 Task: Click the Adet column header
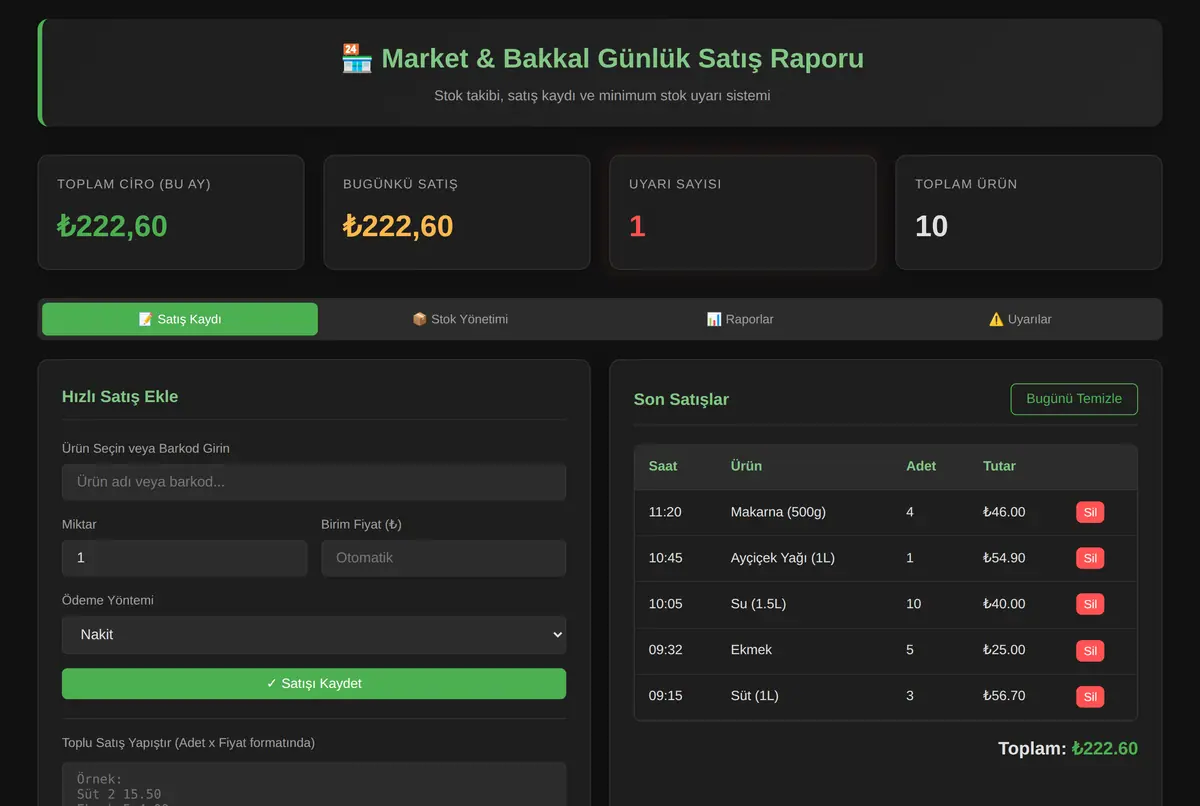(x=921, y=466)
